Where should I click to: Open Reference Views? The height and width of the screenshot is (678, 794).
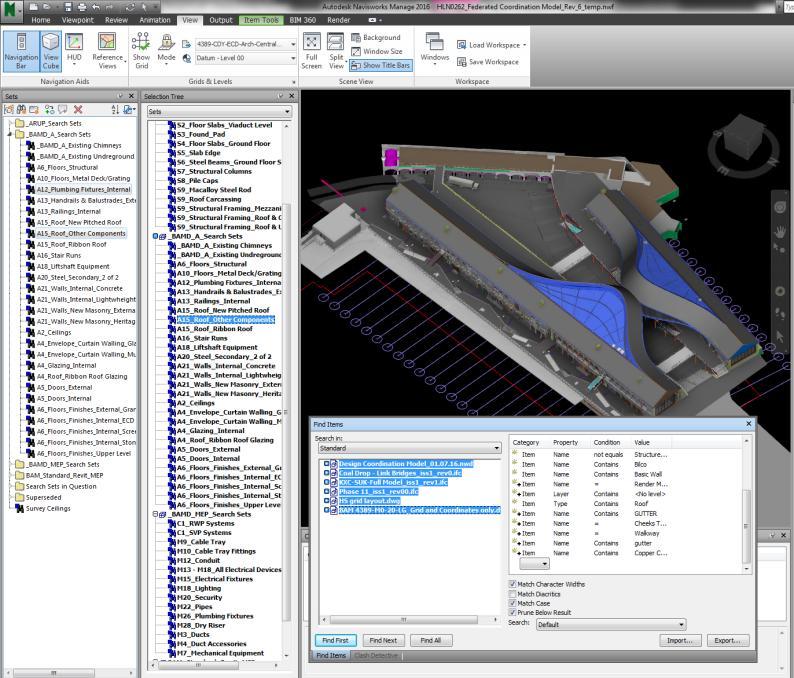click(107, 51)
